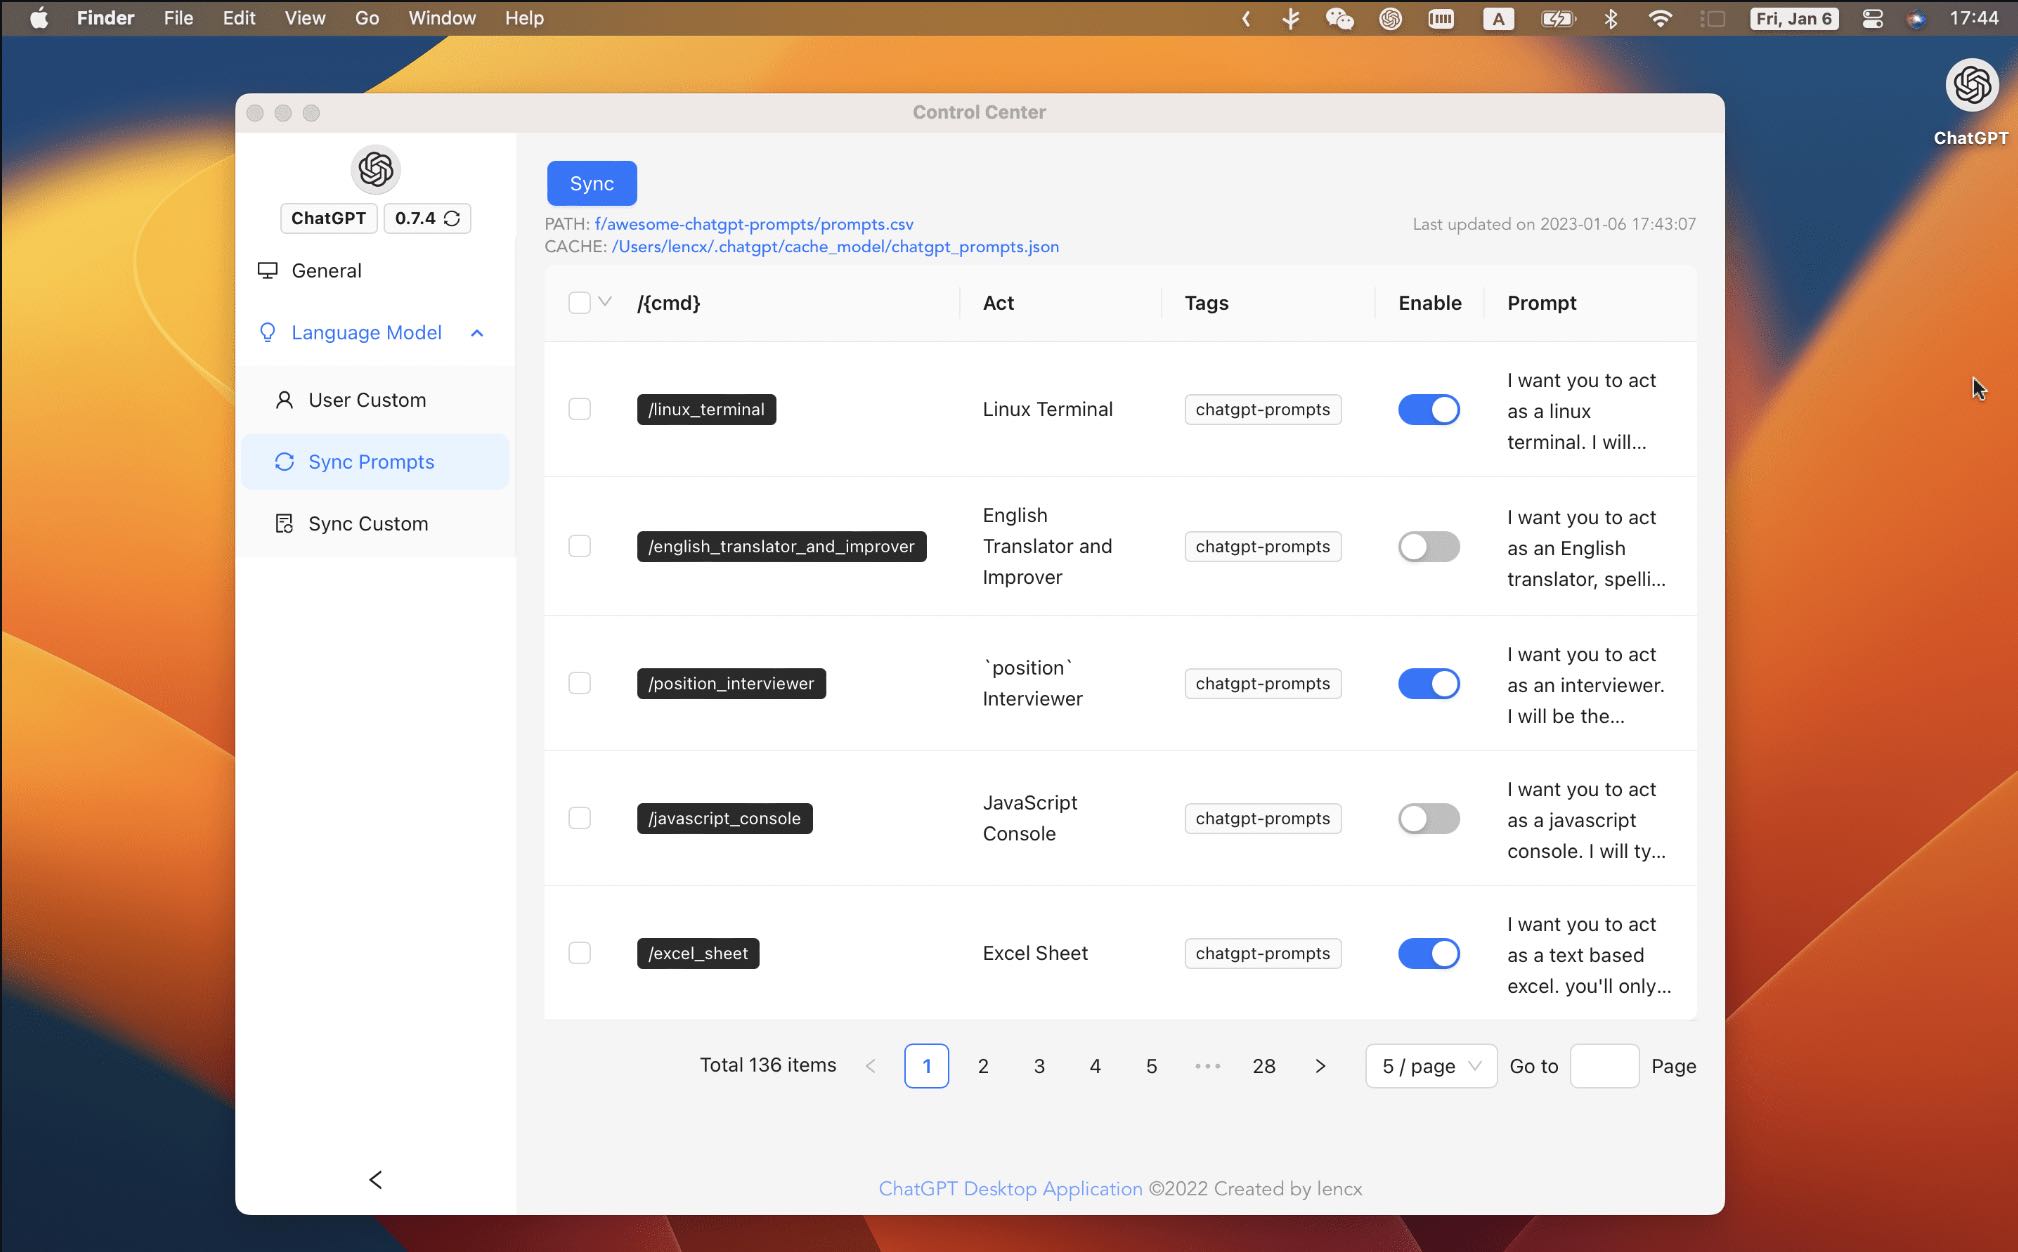Click the version refresh icon next to 0.7.4

452,218
